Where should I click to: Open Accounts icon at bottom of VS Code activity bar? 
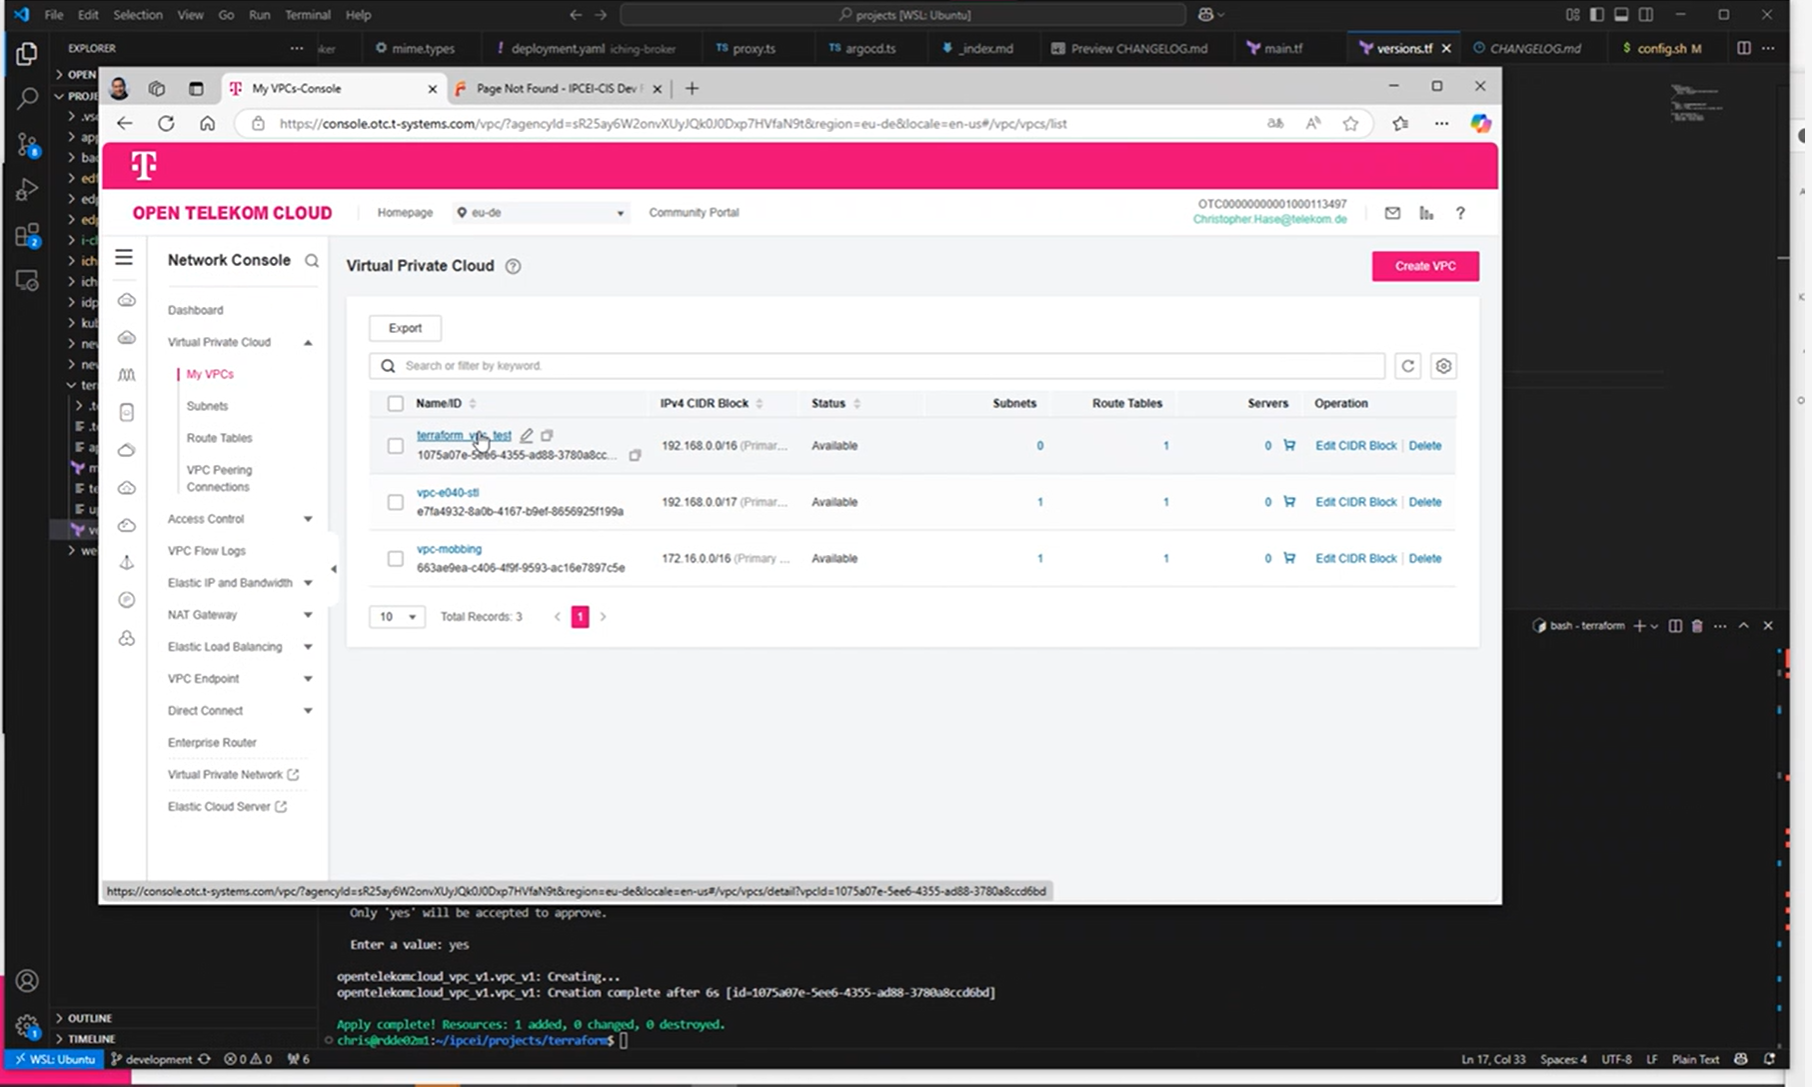[x=27, y=981]
